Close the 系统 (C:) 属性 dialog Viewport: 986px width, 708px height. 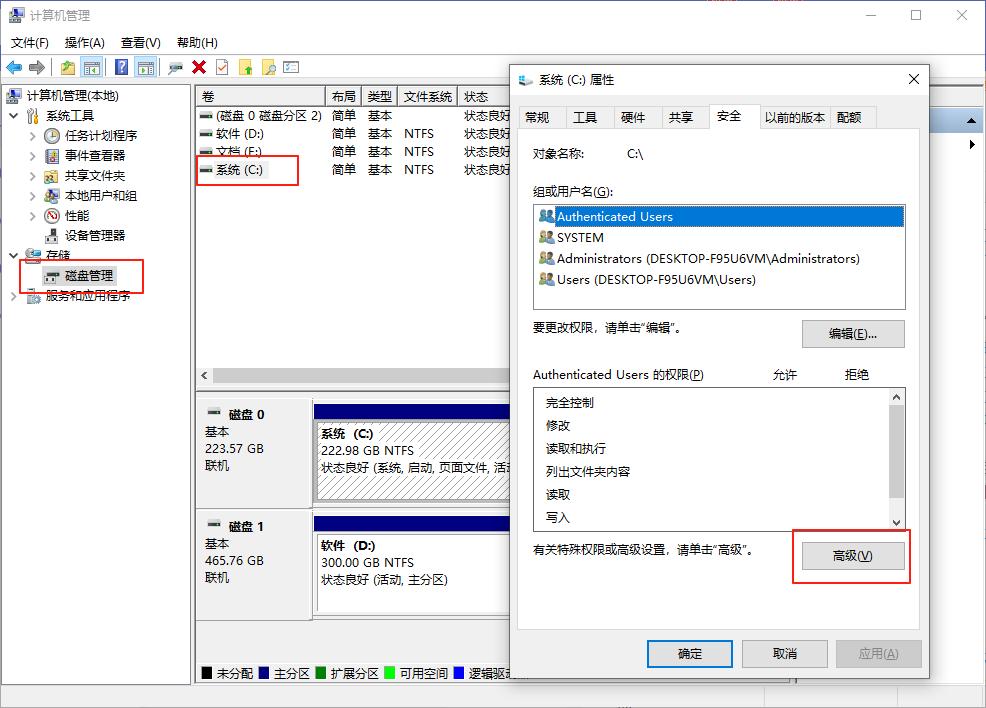click(914, 79)
